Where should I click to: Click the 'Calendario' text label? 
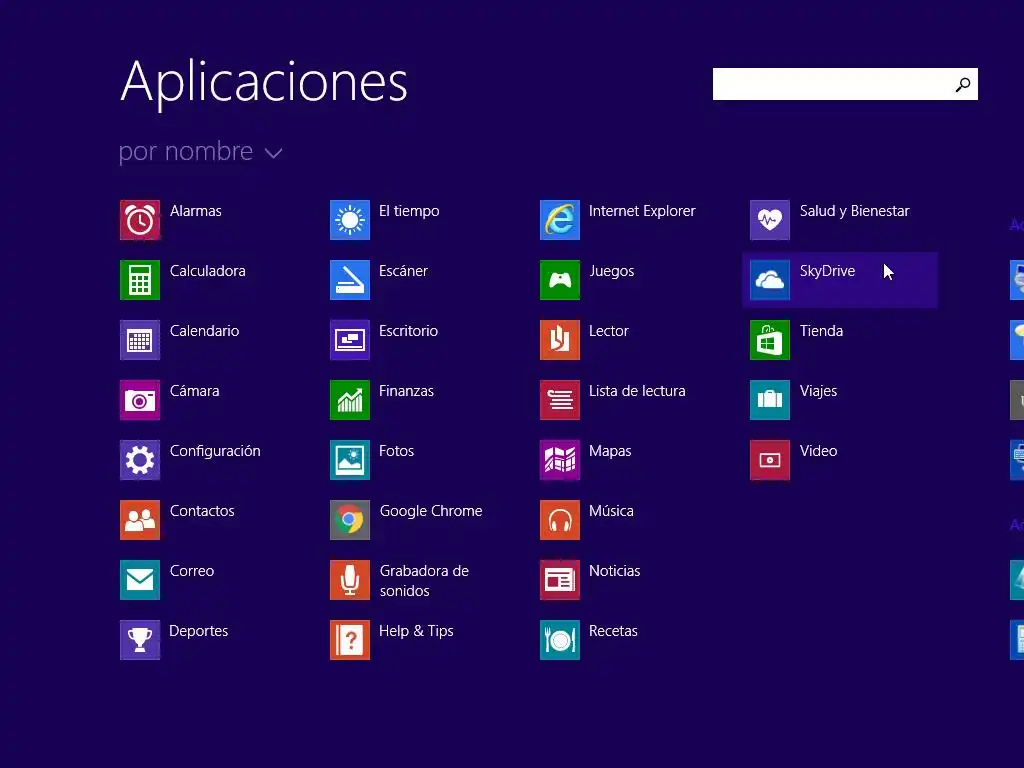click(204, 331)
